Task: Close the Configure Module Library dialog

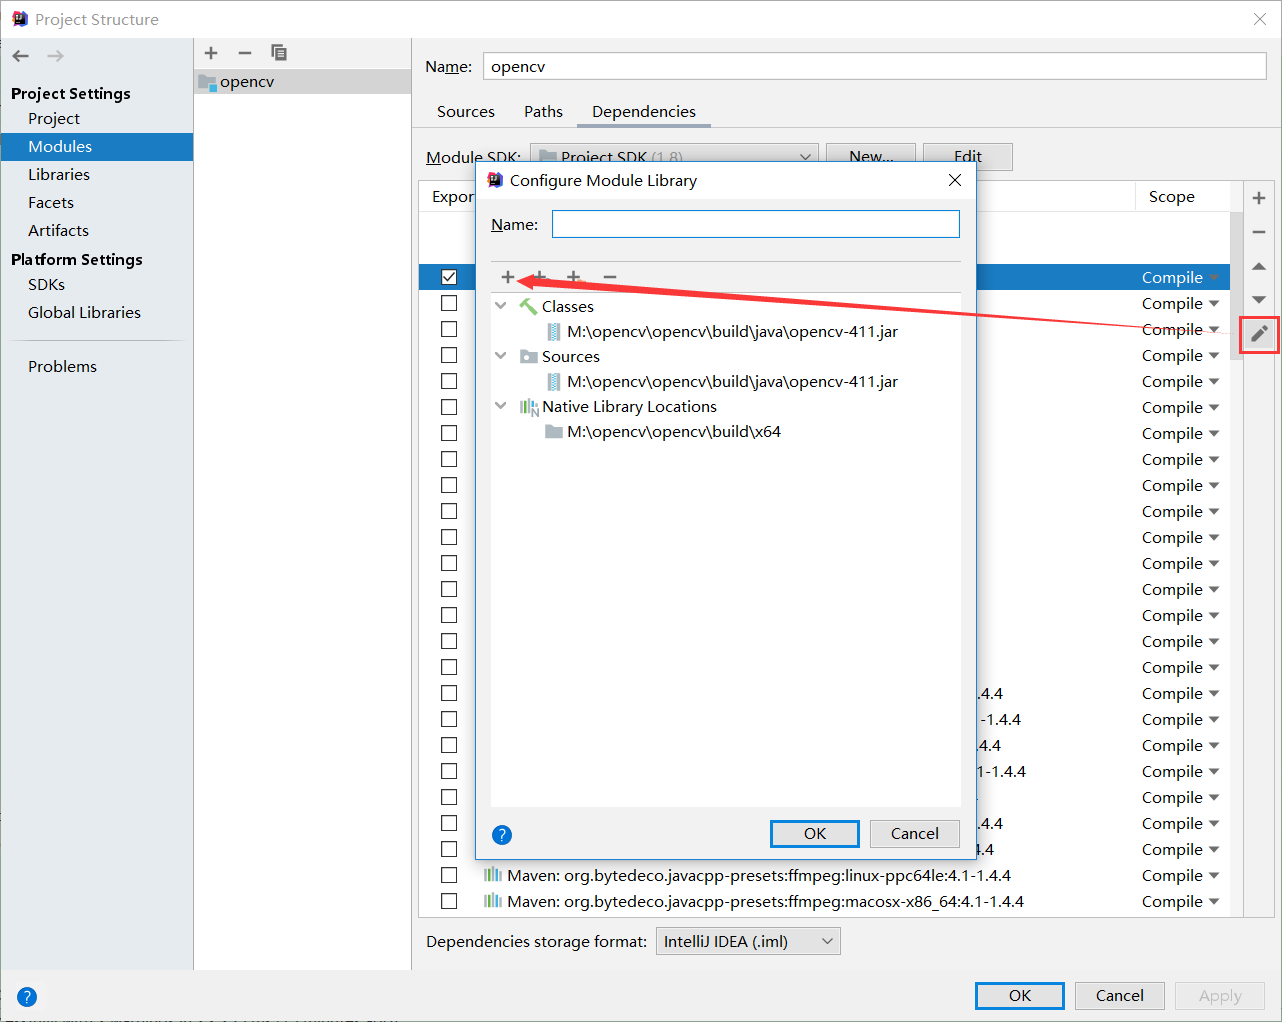Action: [x=955, y=180]
